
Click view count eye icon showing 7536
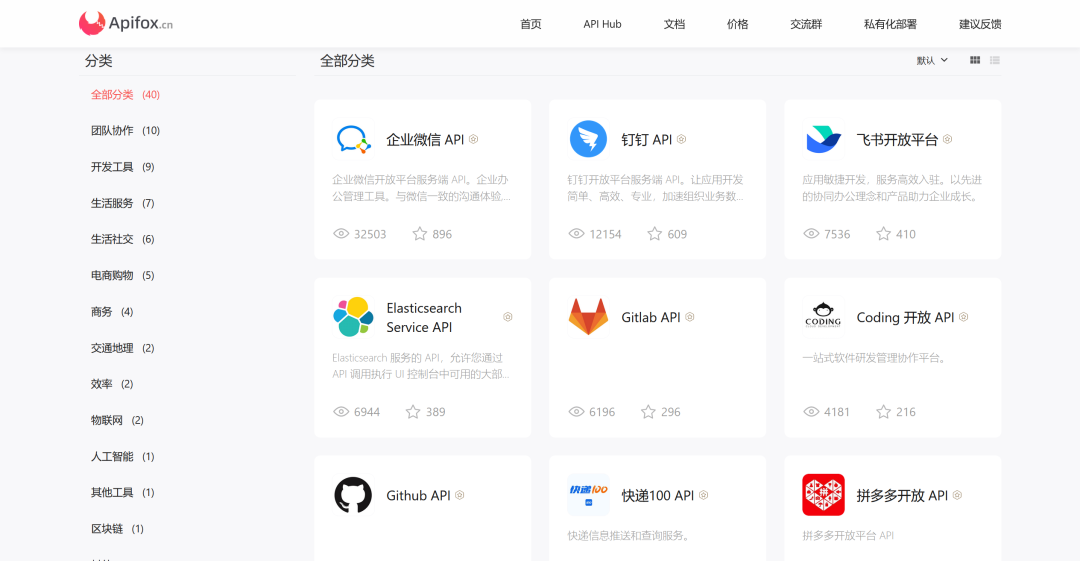point(811,234)
